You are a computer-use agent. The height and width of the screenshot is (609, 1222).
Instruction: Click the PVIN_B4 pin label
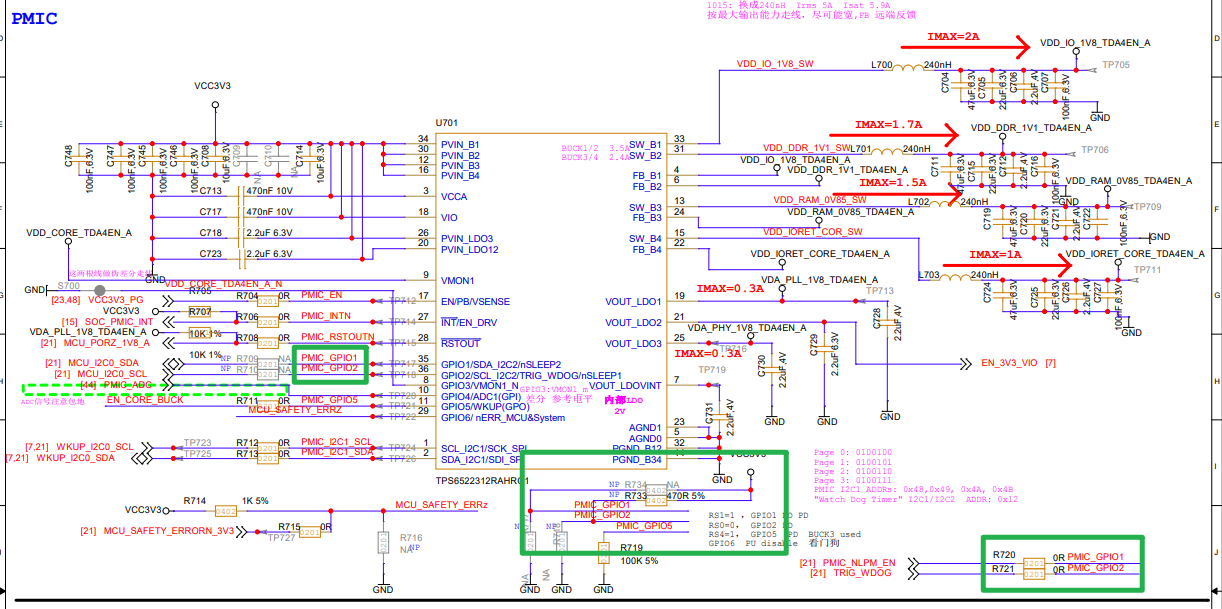[460, 176]
